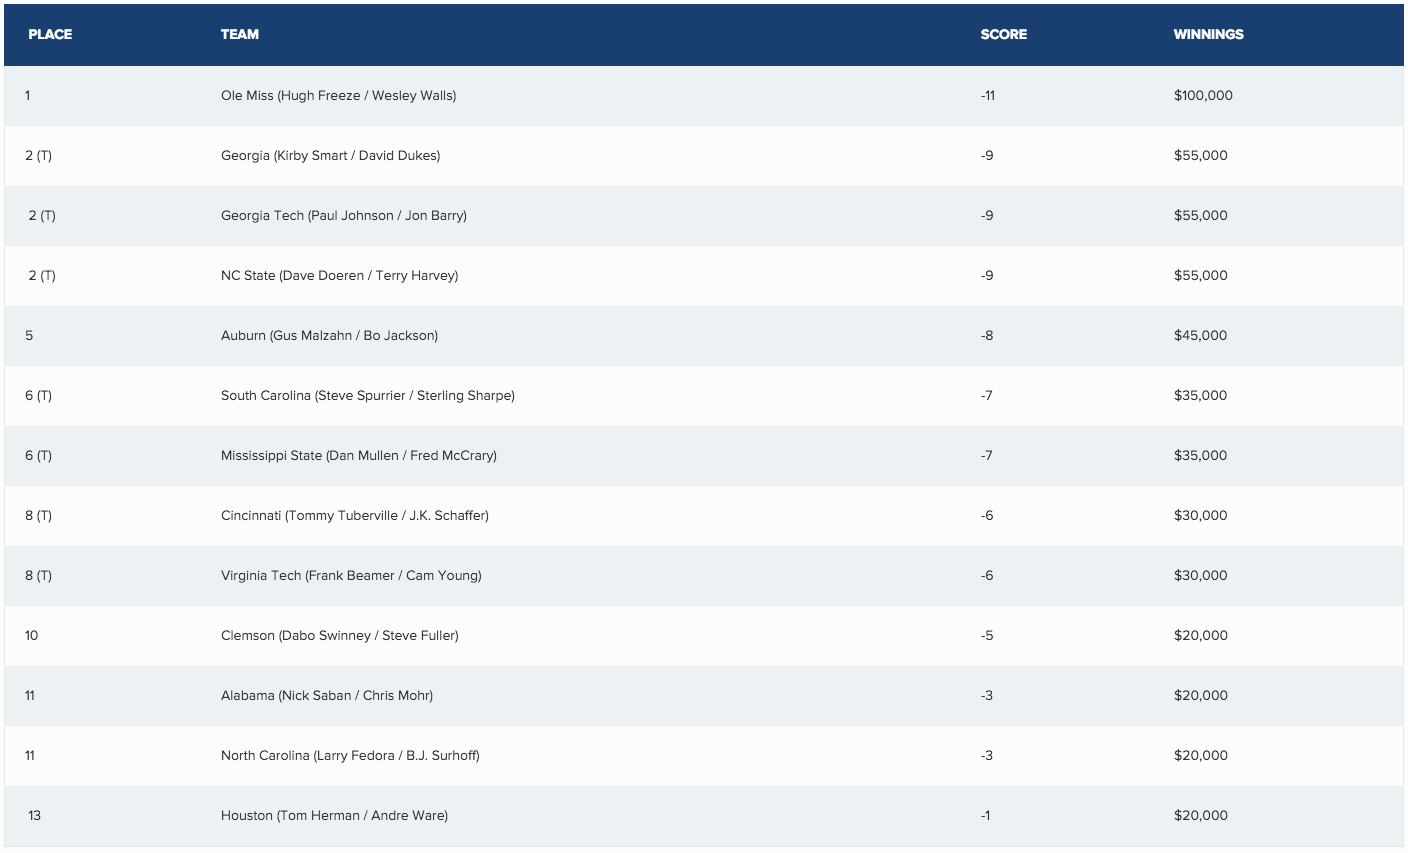Click place 5 in Auburn row
The image size is (1408, 853).
pos(29,336)
